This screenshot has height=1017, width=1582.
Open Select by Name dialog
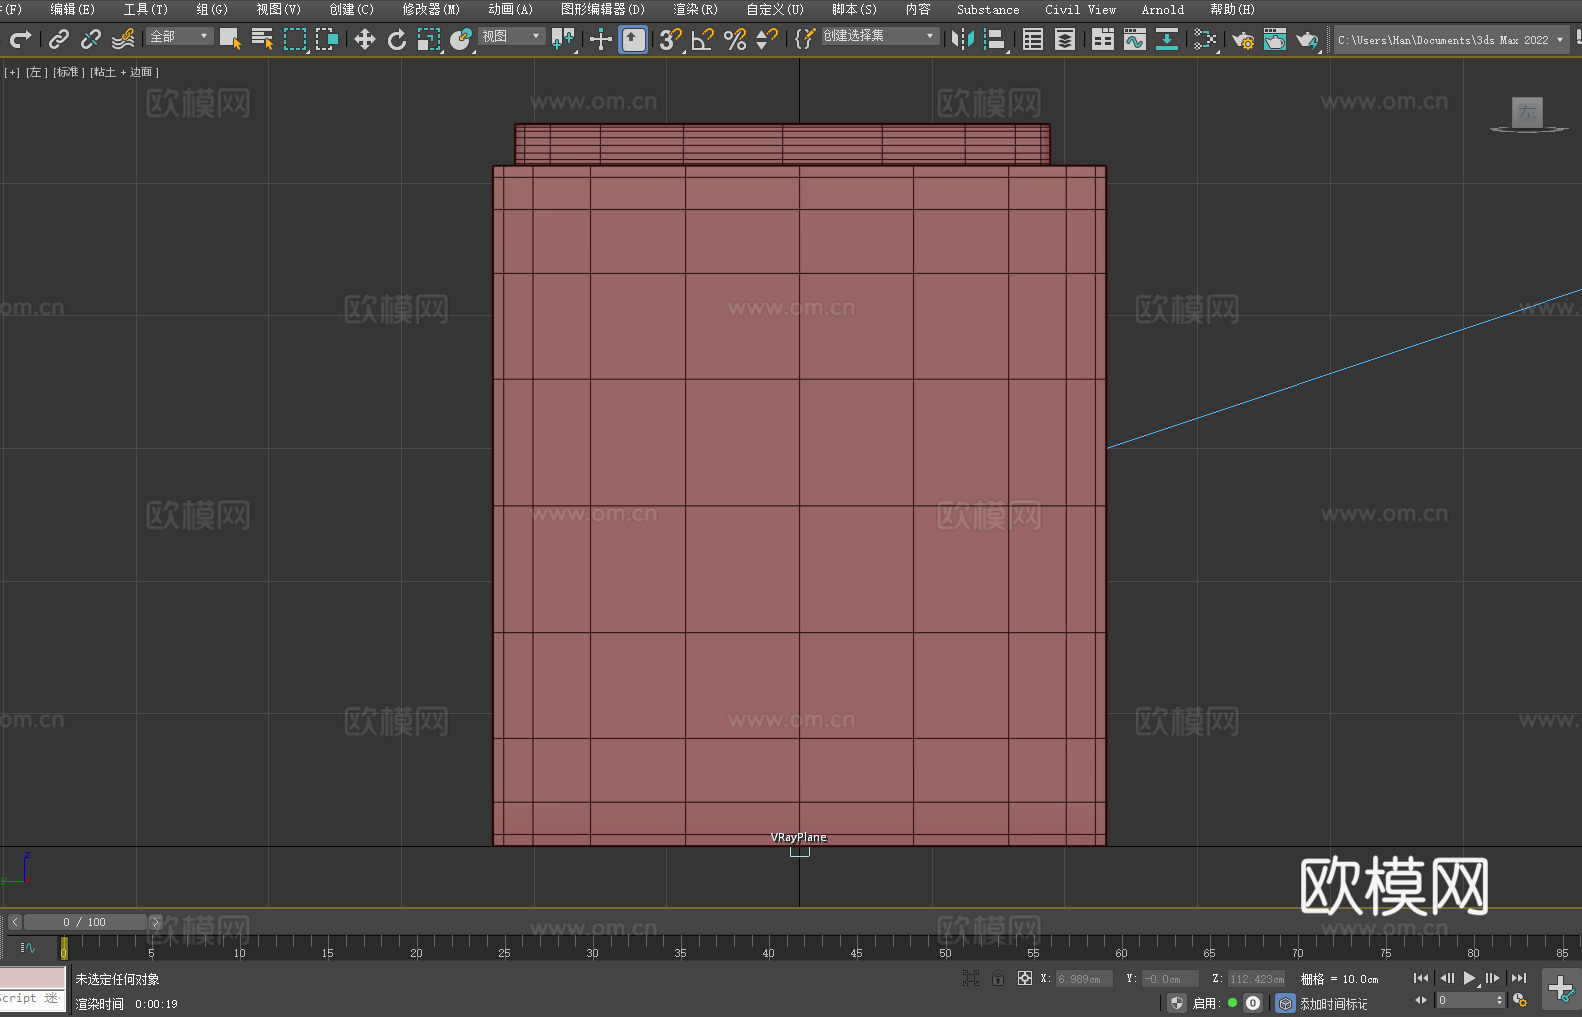click(262, 39)
